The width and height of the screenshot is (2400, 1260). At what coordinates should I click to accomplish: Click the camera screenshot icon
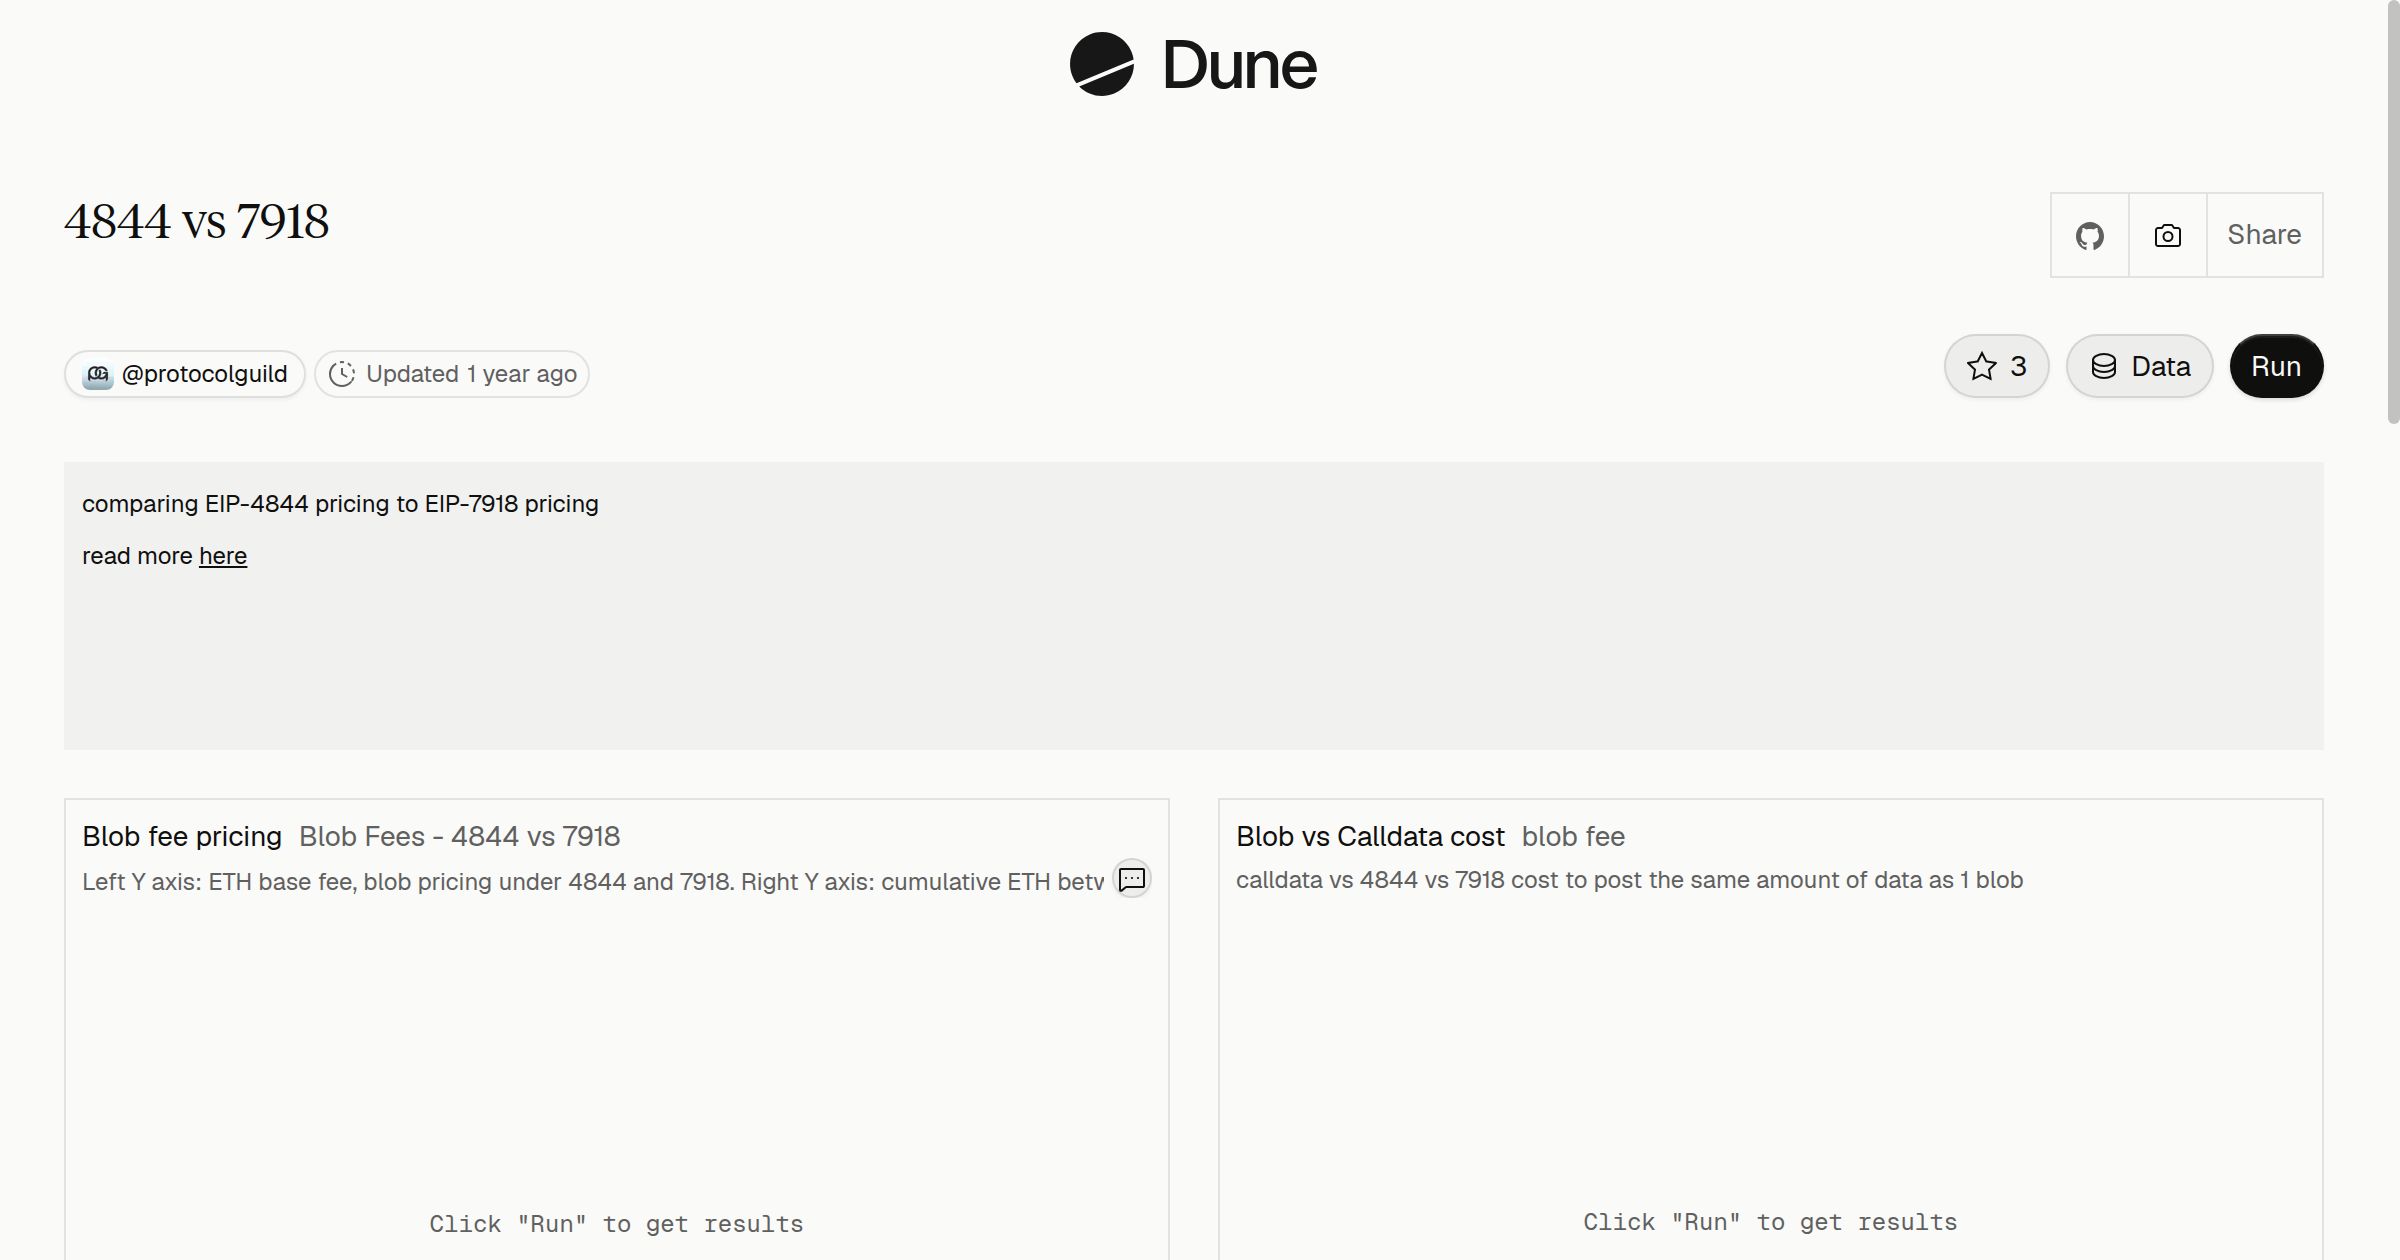pos(2168,235)
